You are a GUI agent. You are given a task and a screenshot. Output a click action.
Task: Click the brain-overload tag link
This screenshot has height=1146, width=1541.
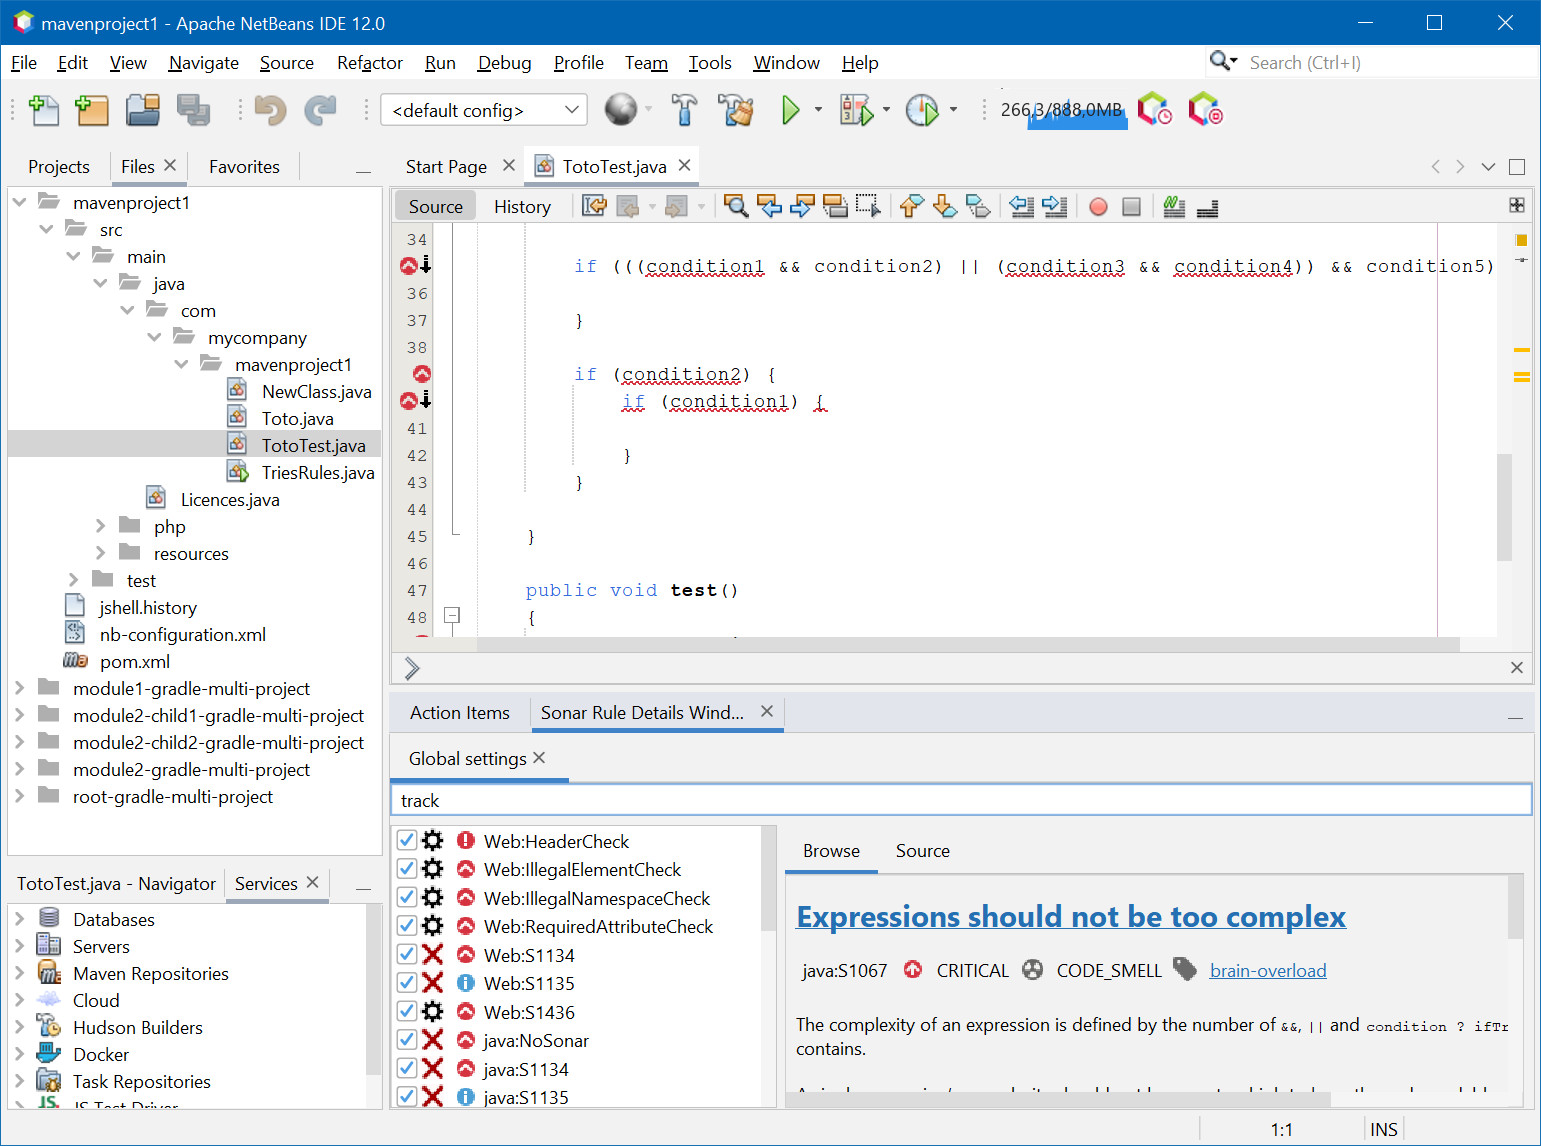[1267, 970]
